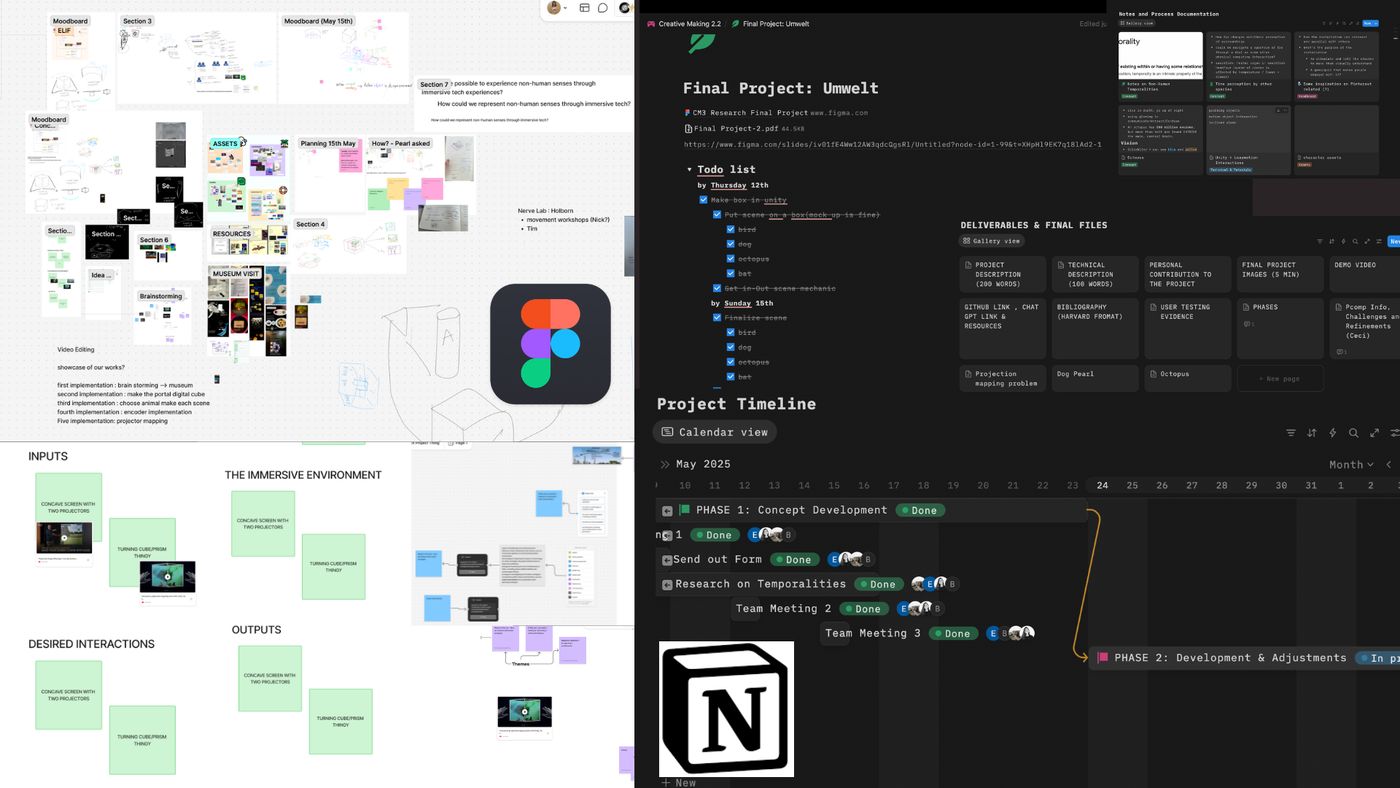This screenshot has height=788, width=1400.
Task: Click the filter icon in Deliverables gallery toolbar
Action: 1320,241
